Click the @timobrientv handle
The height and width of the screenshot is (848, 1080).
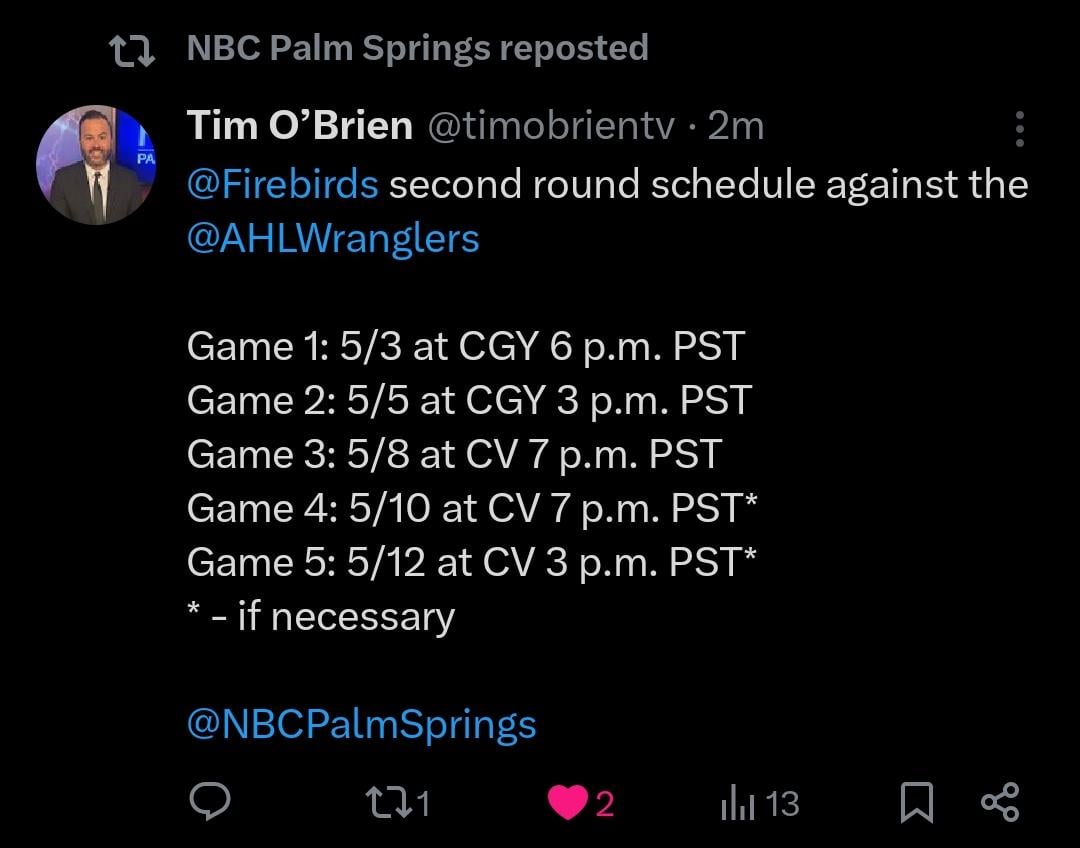[551, 126]
